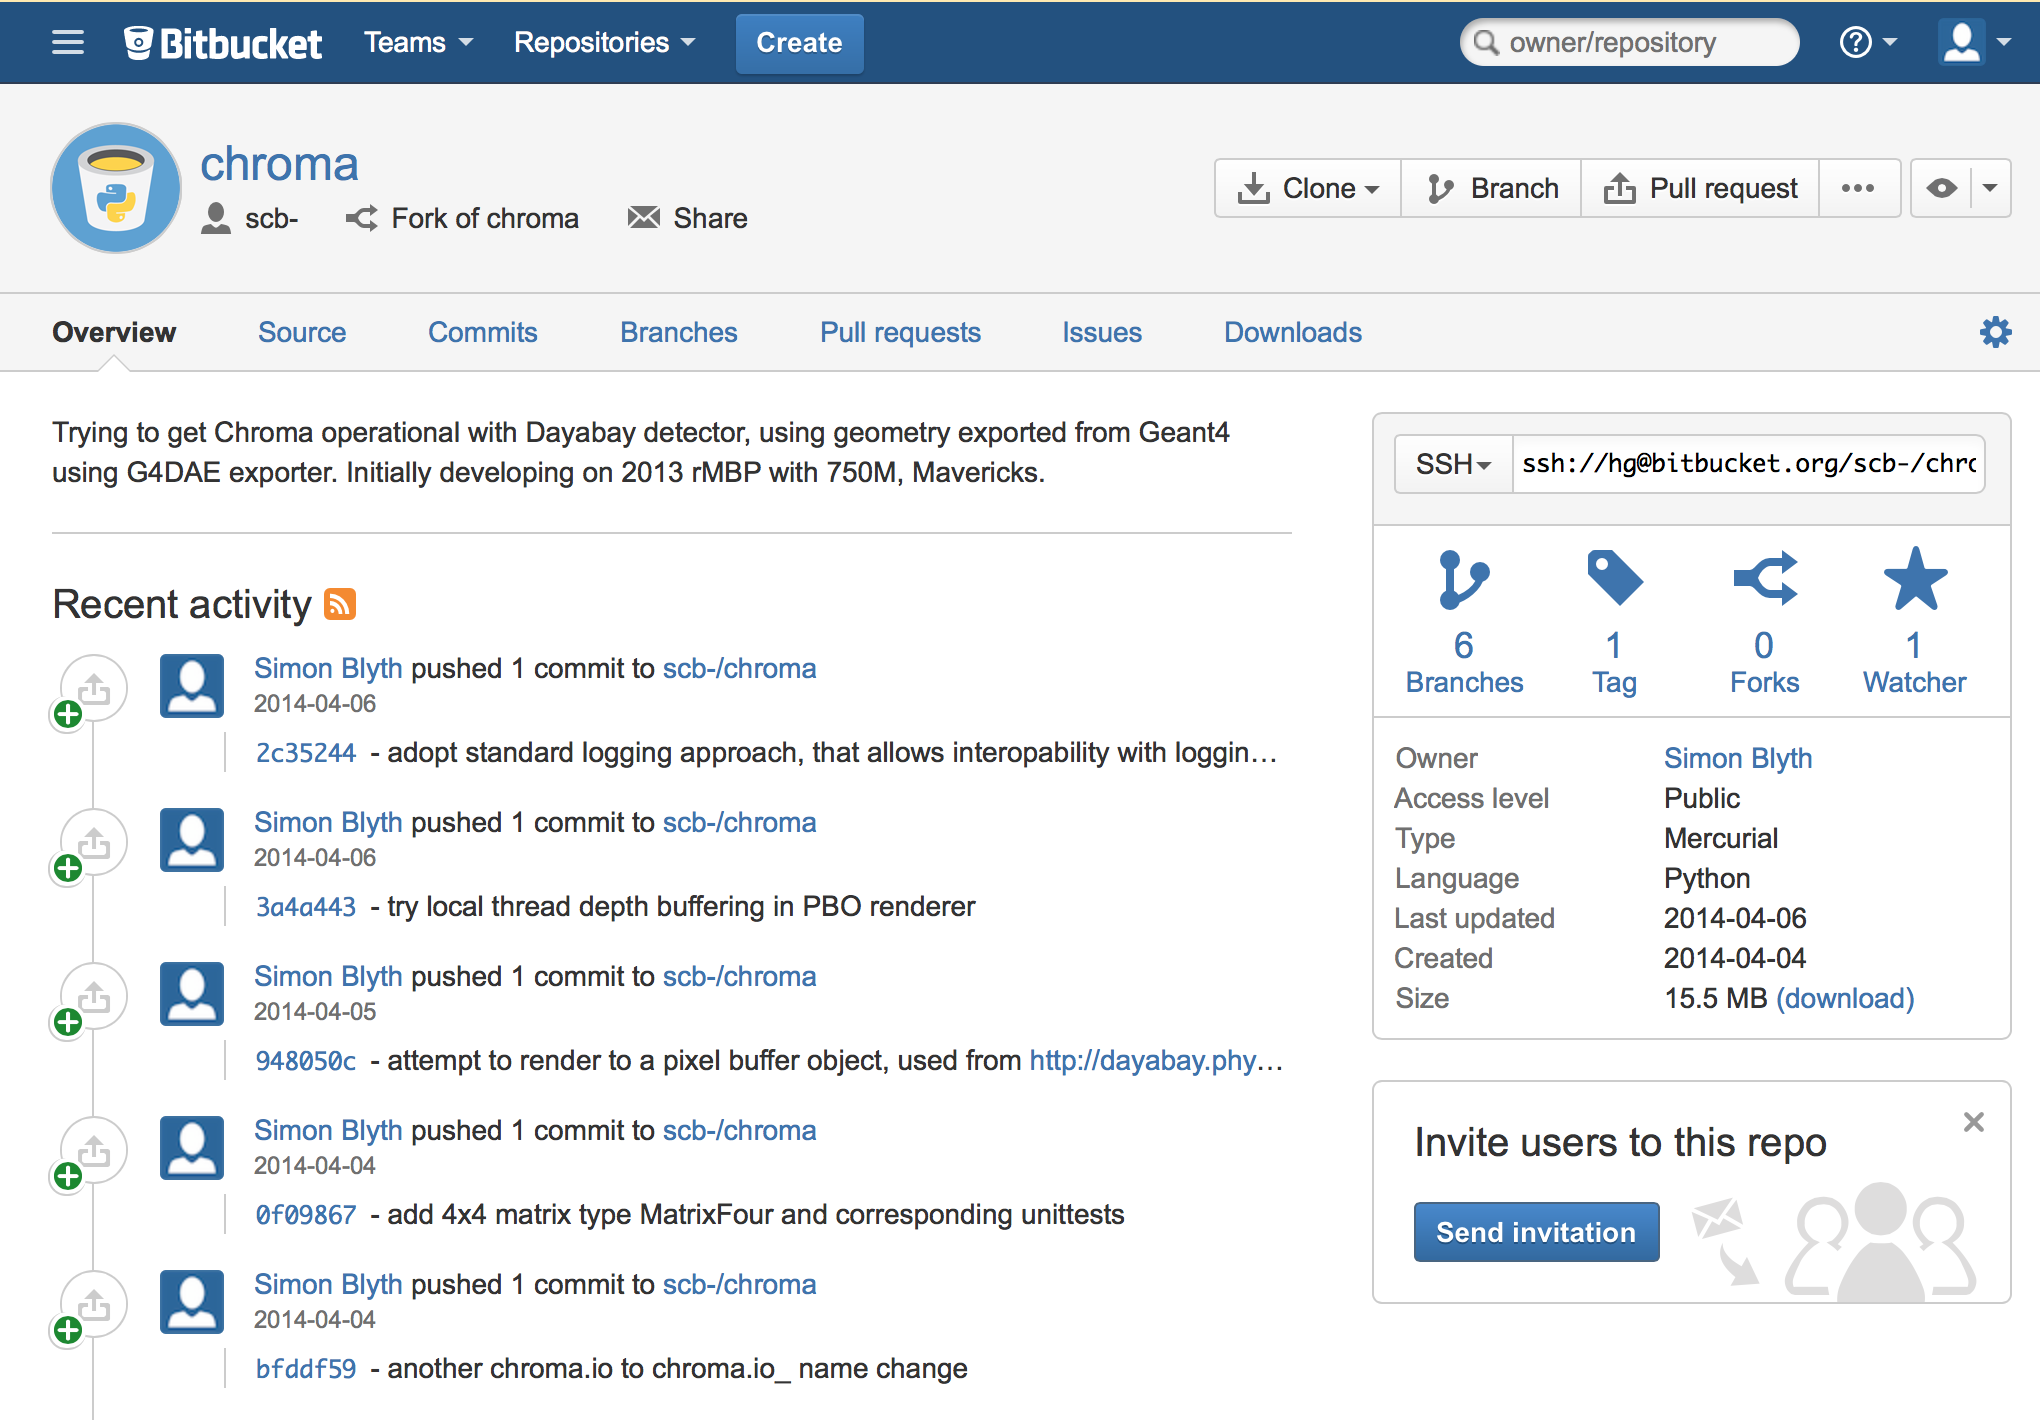Click the 0 Forks icon
The image size is (2040, 1420).
tap(1765, 578)
